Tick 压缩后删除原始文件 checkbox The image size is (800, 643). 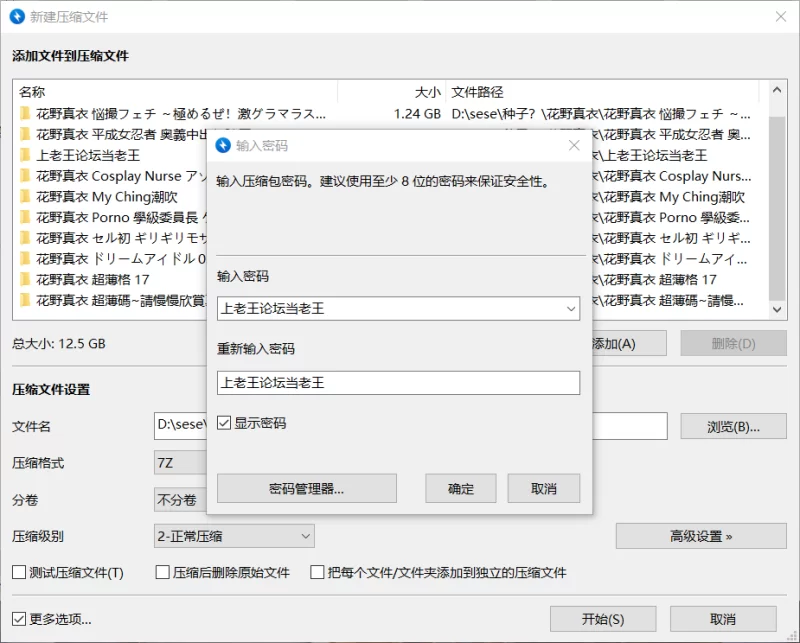[x=163, y=573]
